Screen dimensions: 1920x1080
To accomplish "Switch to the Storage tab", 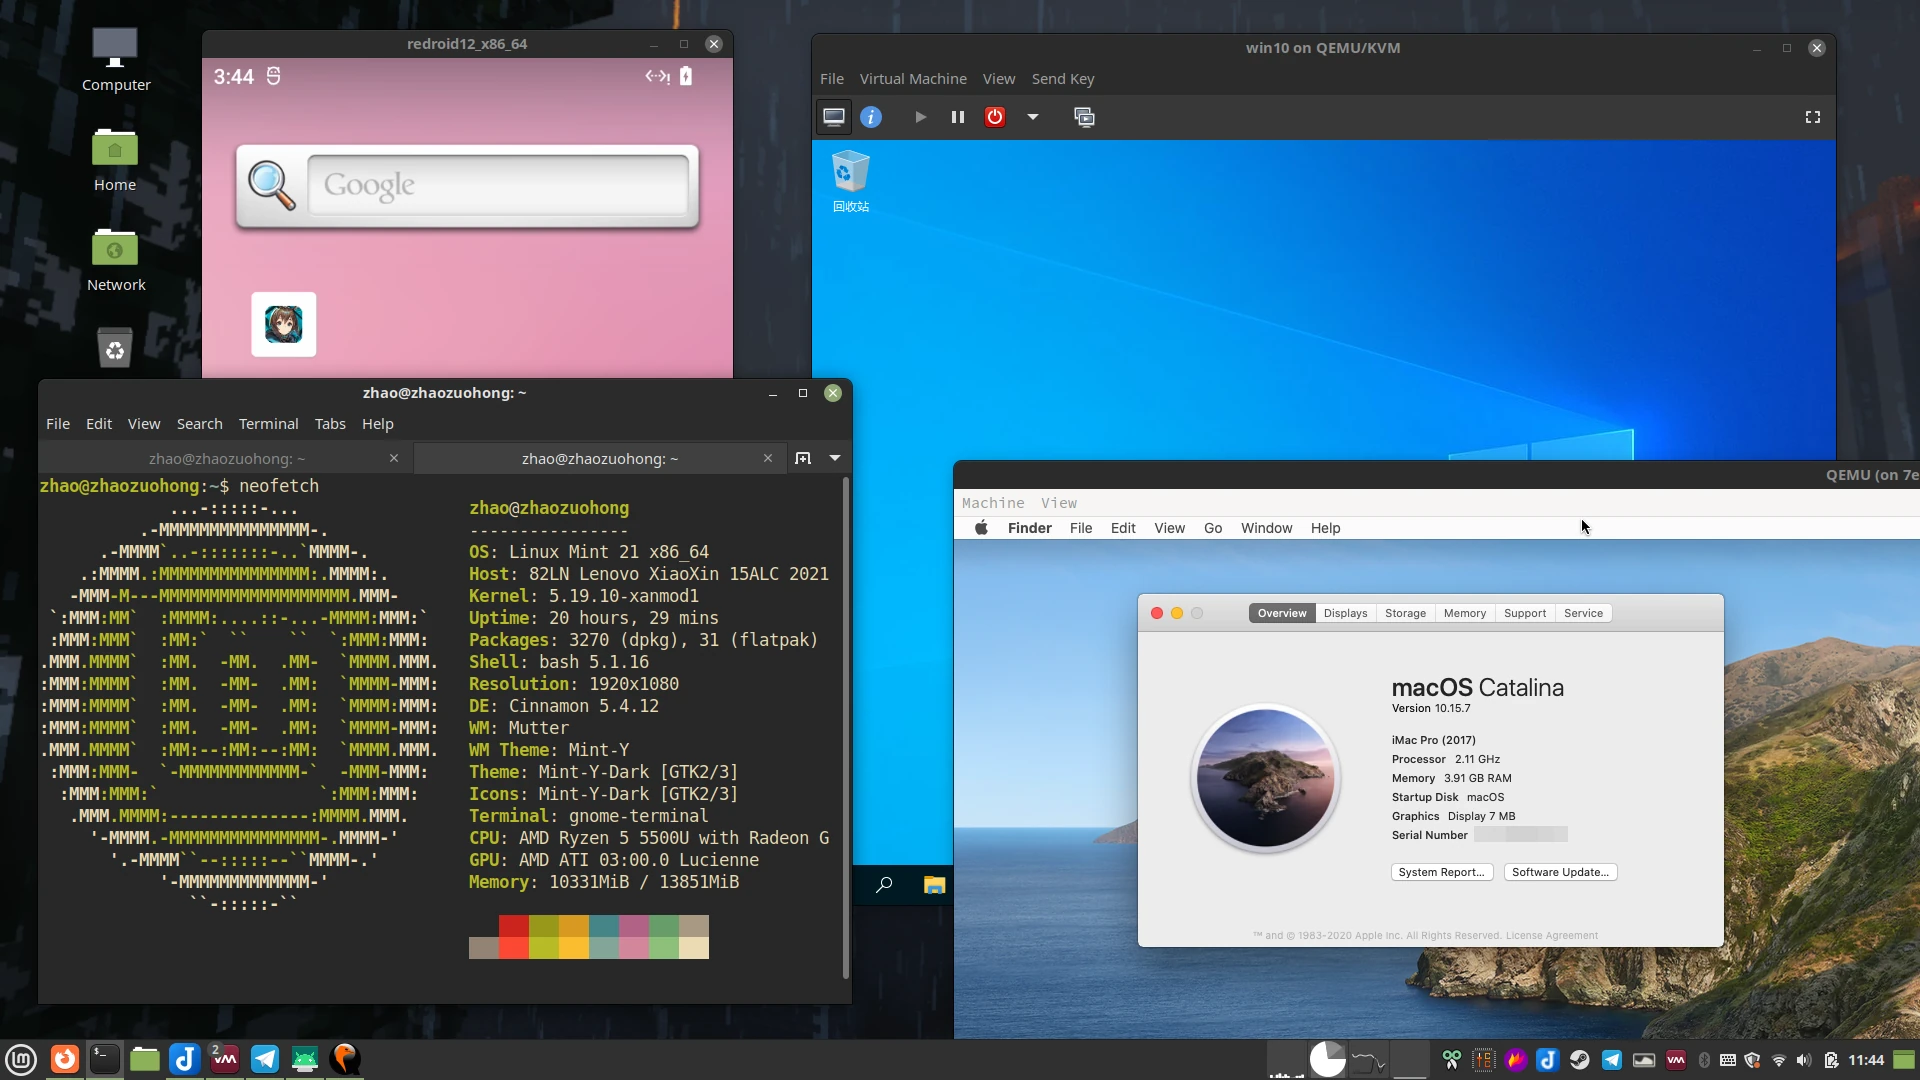I will point(1405,613).
